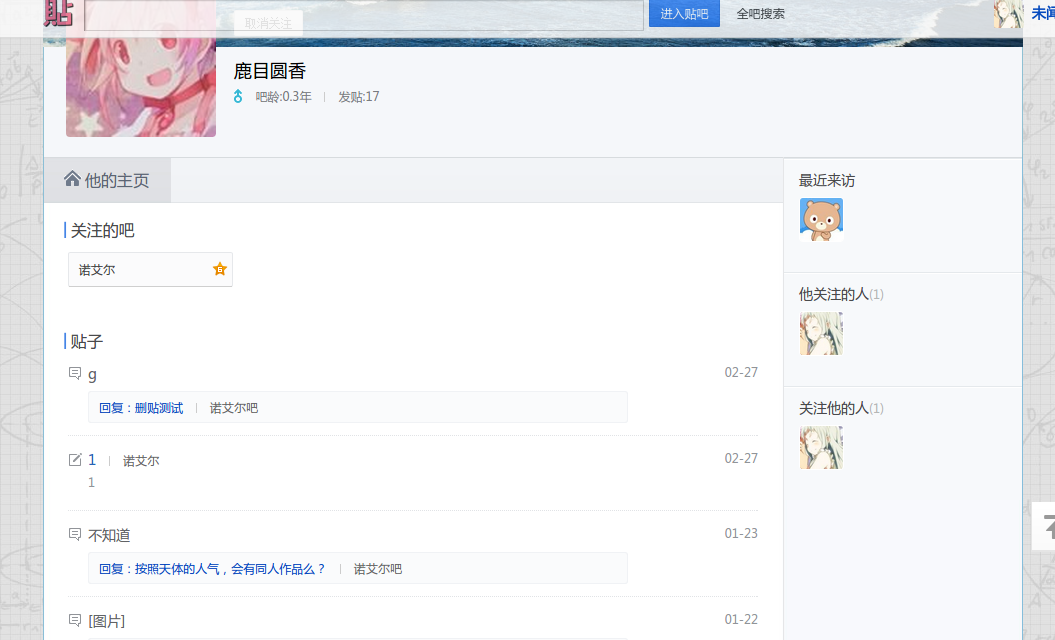Click the 取消关注 button
This screenshot has height=640, width=1055.
pos(268,23)
